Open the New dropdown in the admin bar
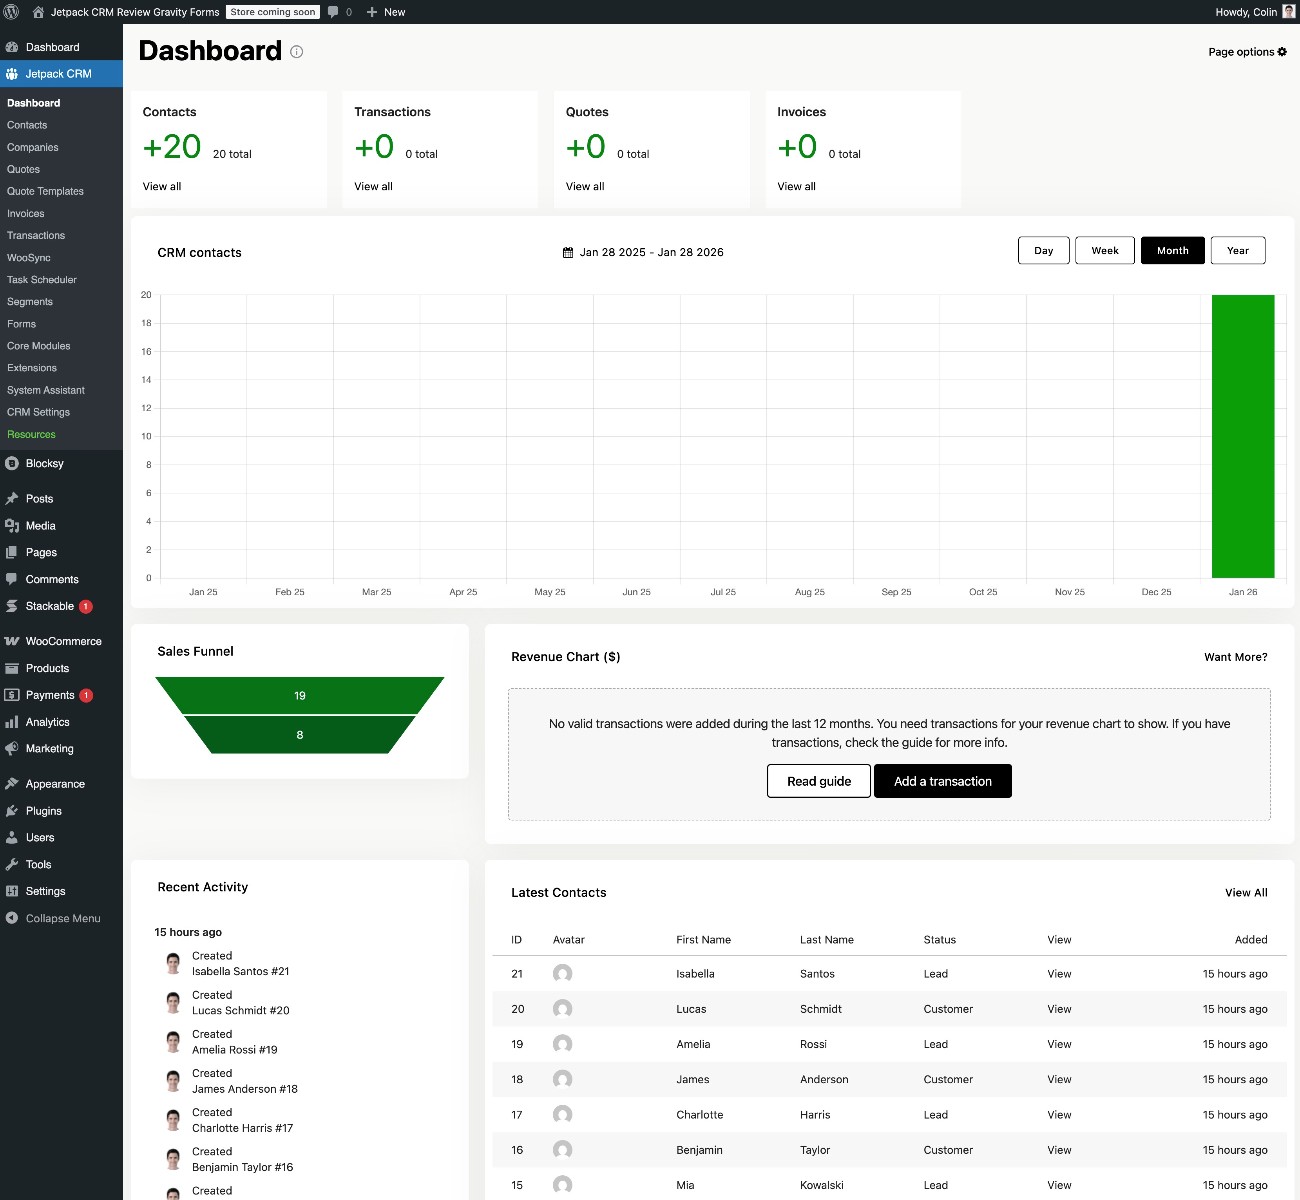 pyautogui.click(x=386, y=12)
